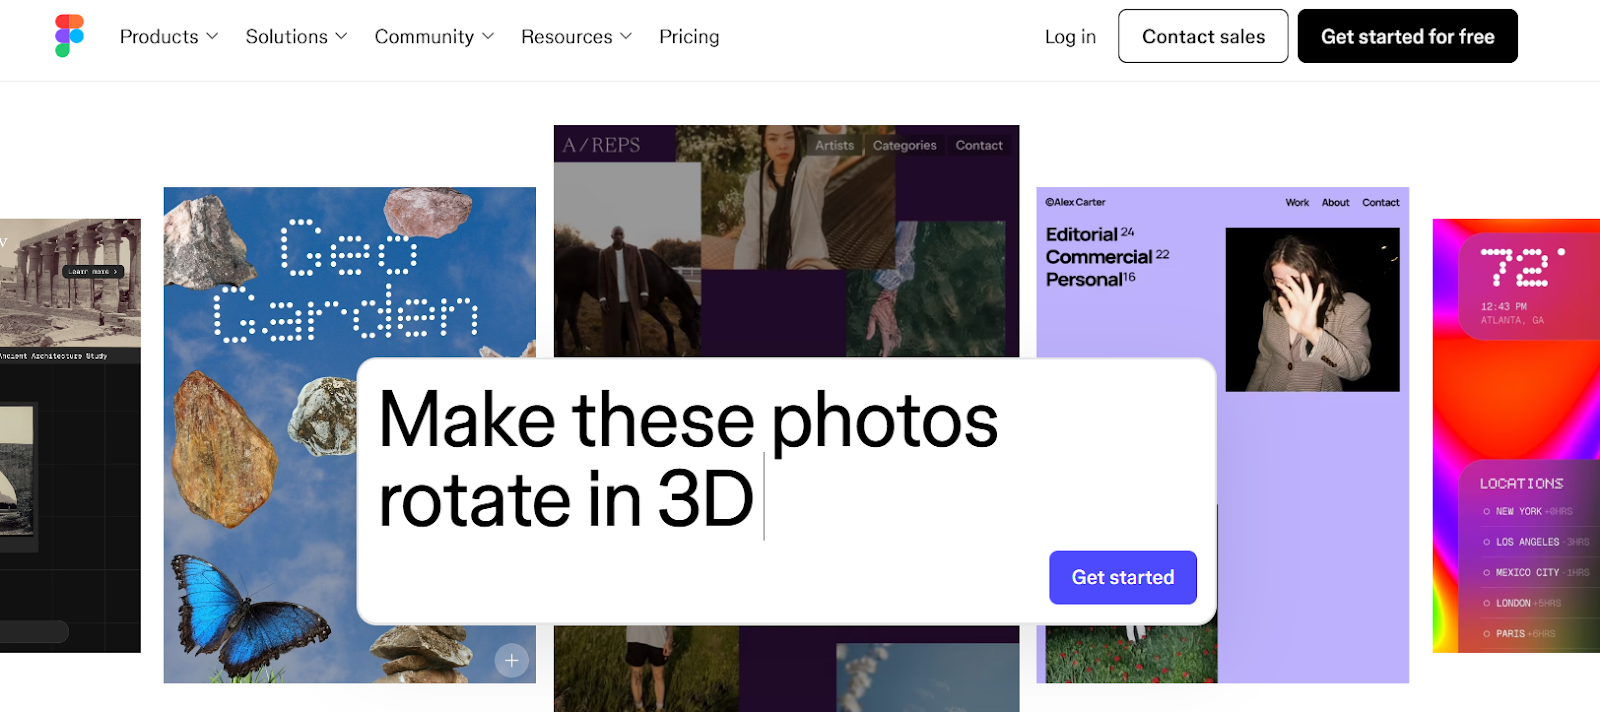Click the Figma logo icon
The width and height of the screenshot is (1600, 712).
69,36
